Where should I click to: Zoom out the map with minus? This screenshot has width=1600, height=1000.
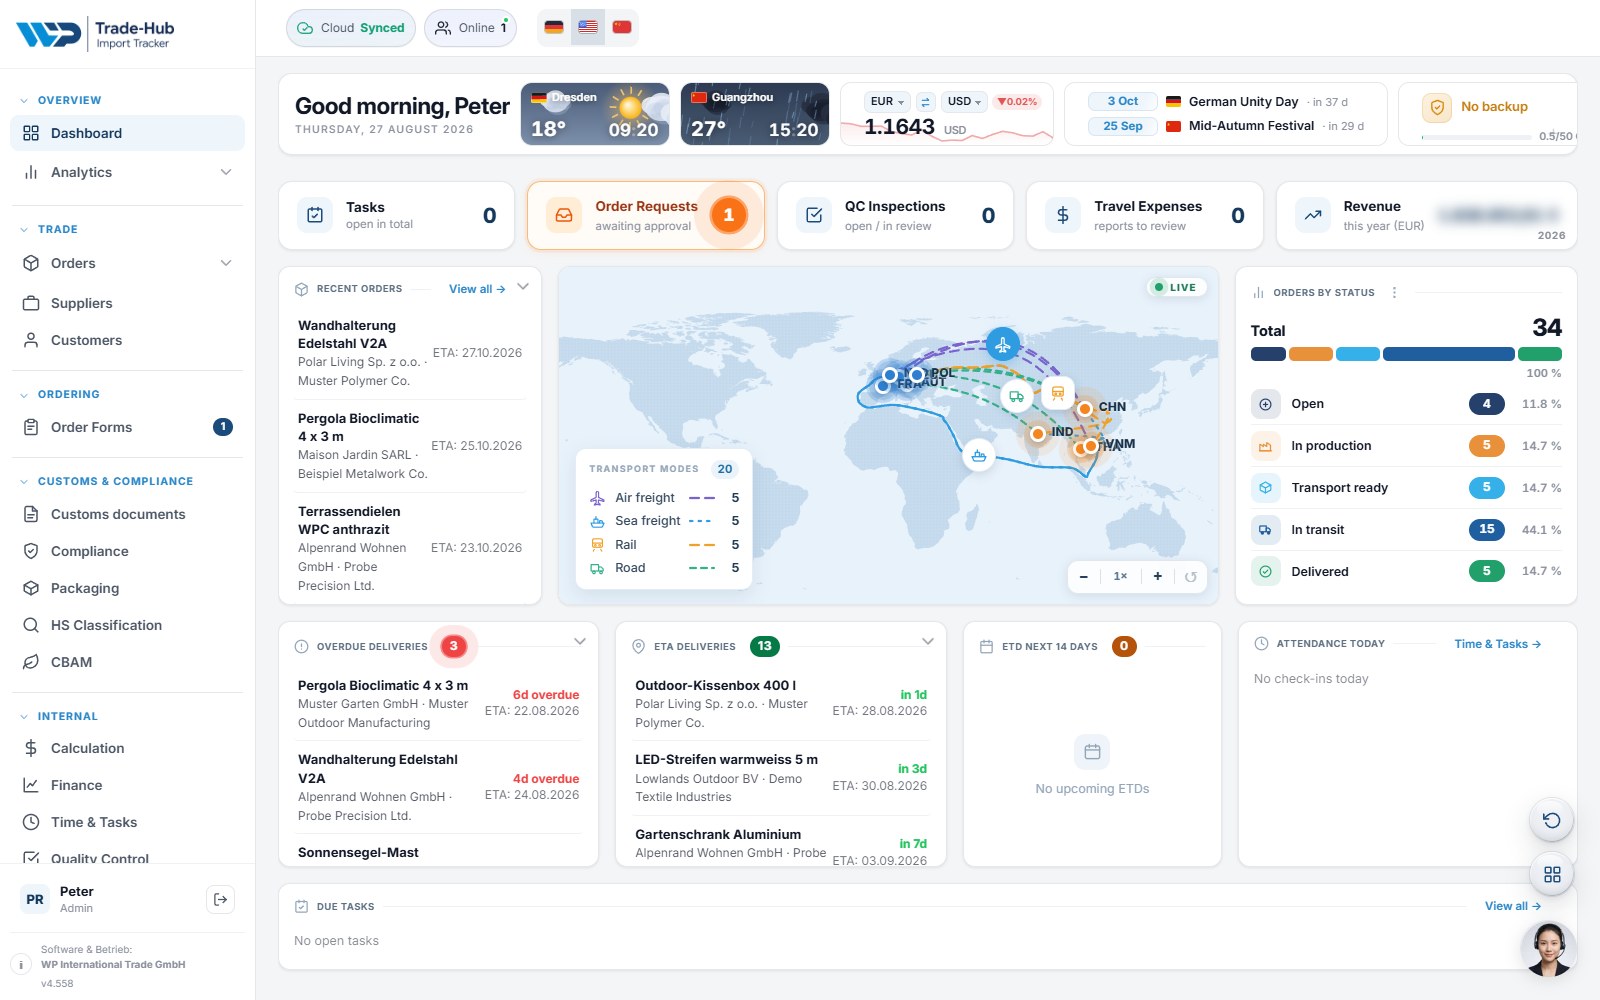coord(1084,576)
